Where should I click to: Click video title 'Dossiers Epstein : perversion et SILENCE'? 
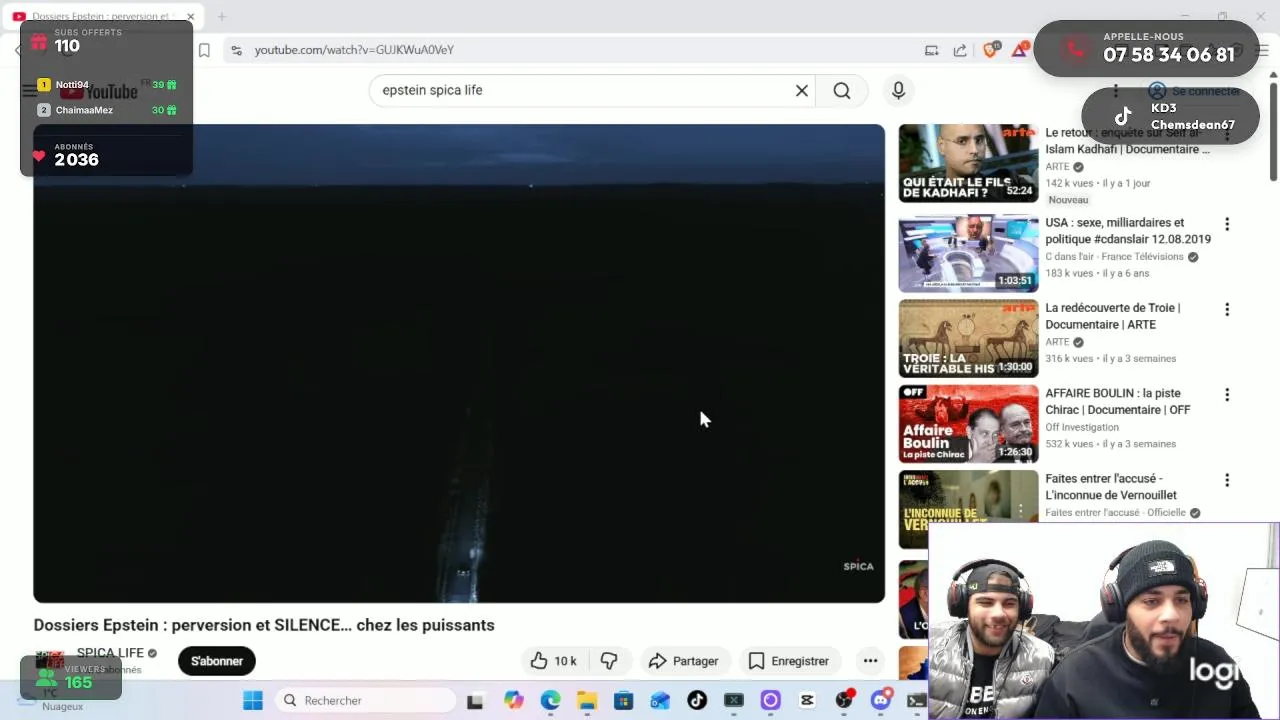pos(264,625)
